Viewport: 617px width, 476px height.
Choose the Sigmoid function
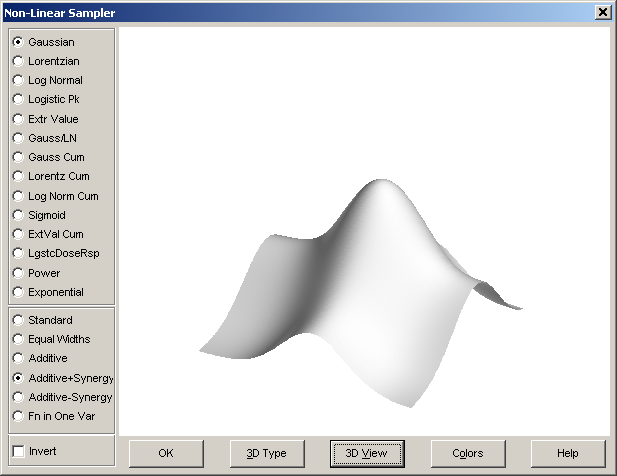(39, 215)
